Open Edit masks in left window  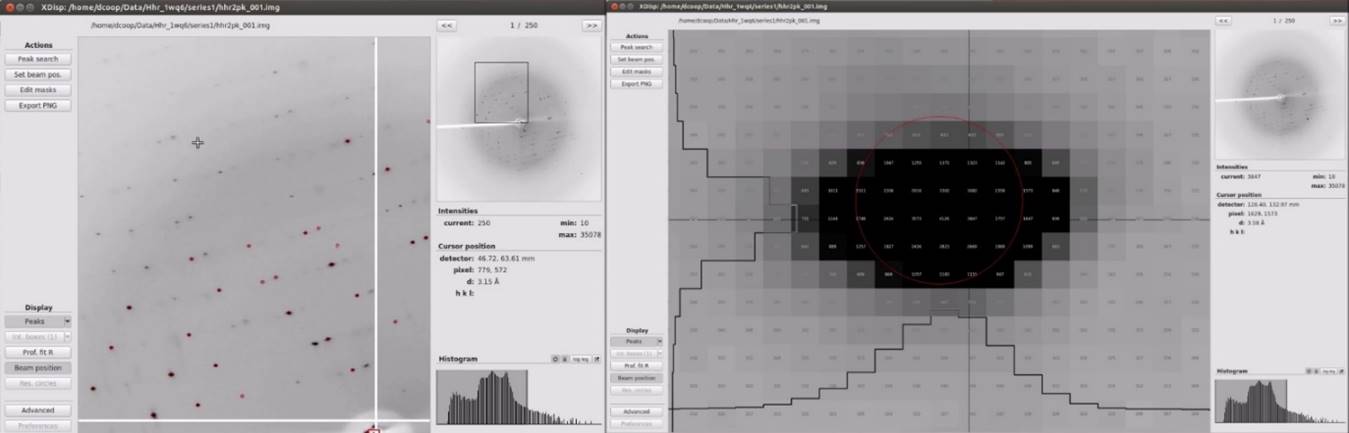coord(38,90)
